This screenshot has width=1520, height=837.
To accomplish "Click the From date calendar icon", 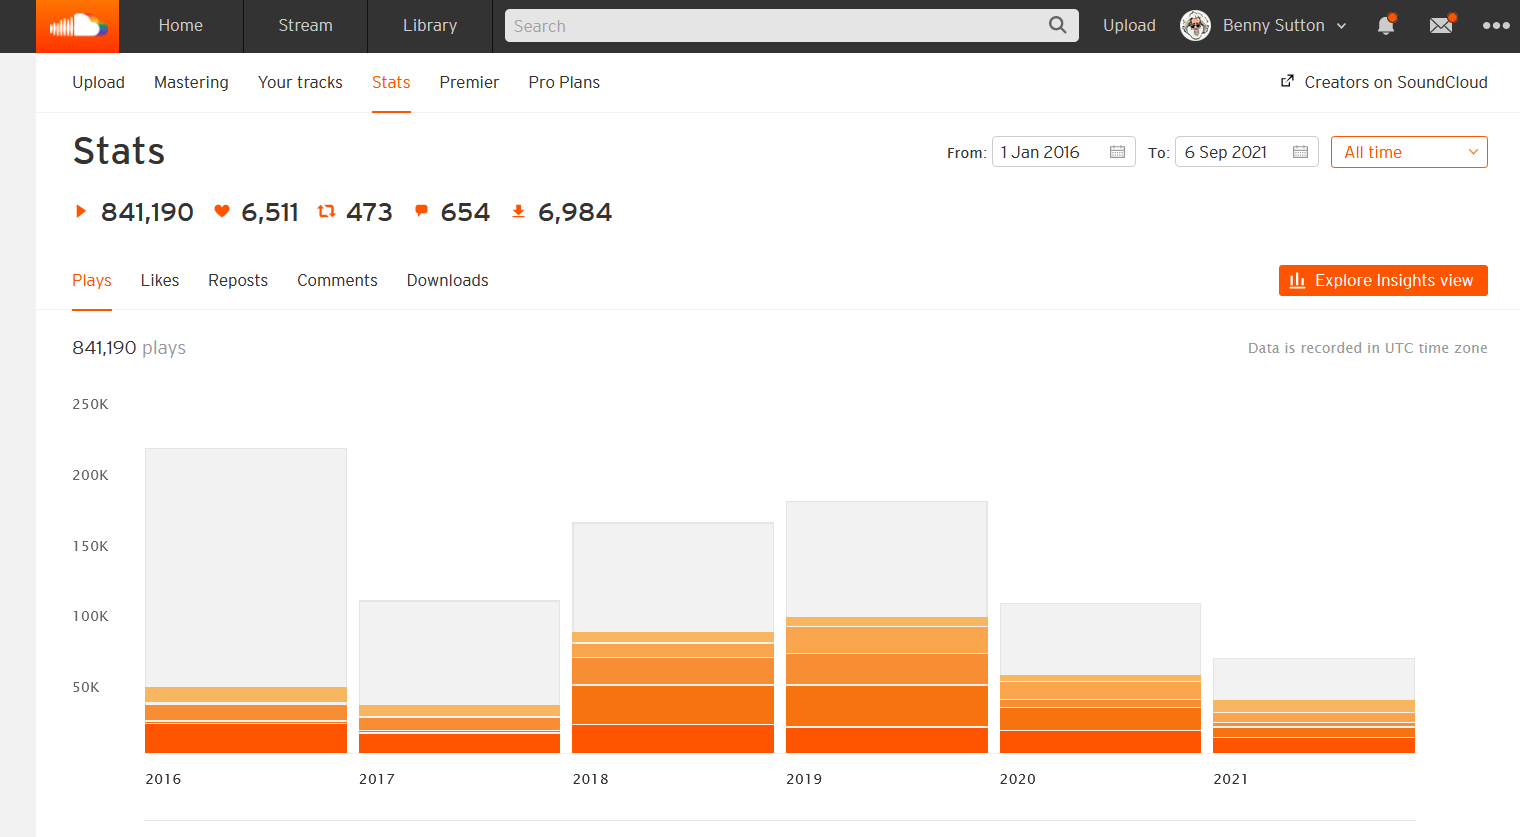I will (1117, 152).
